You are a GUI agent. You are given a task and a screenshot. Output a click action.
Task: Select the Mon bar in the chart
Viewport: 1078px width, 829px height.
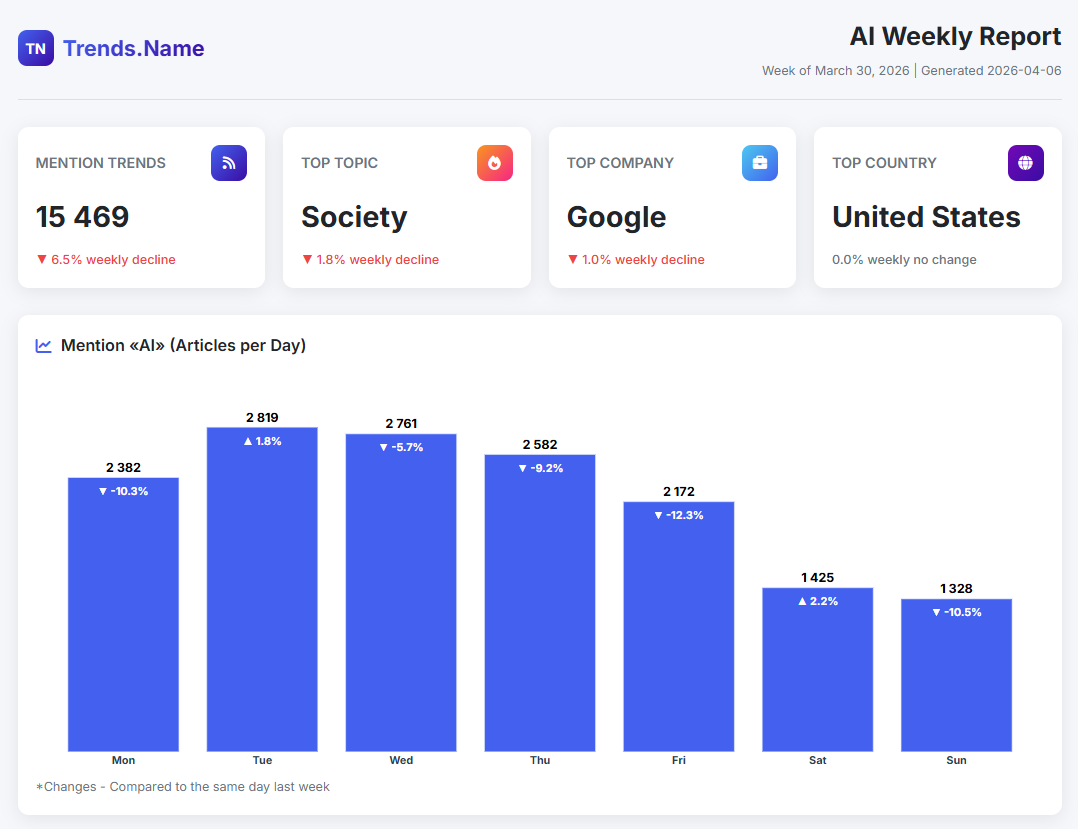[123, 615]
